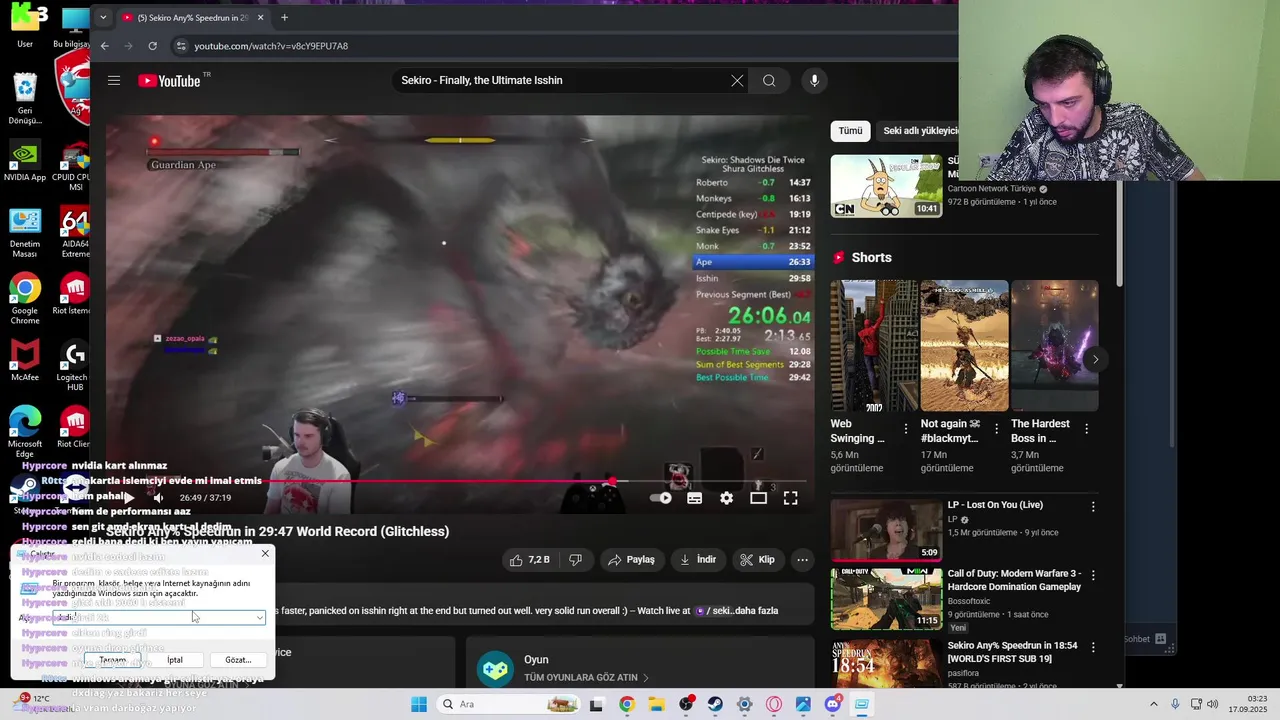Seek on the red video progress bar
Screen dimensions: 1280x720
pyautogui.click(x=460, y=481)
